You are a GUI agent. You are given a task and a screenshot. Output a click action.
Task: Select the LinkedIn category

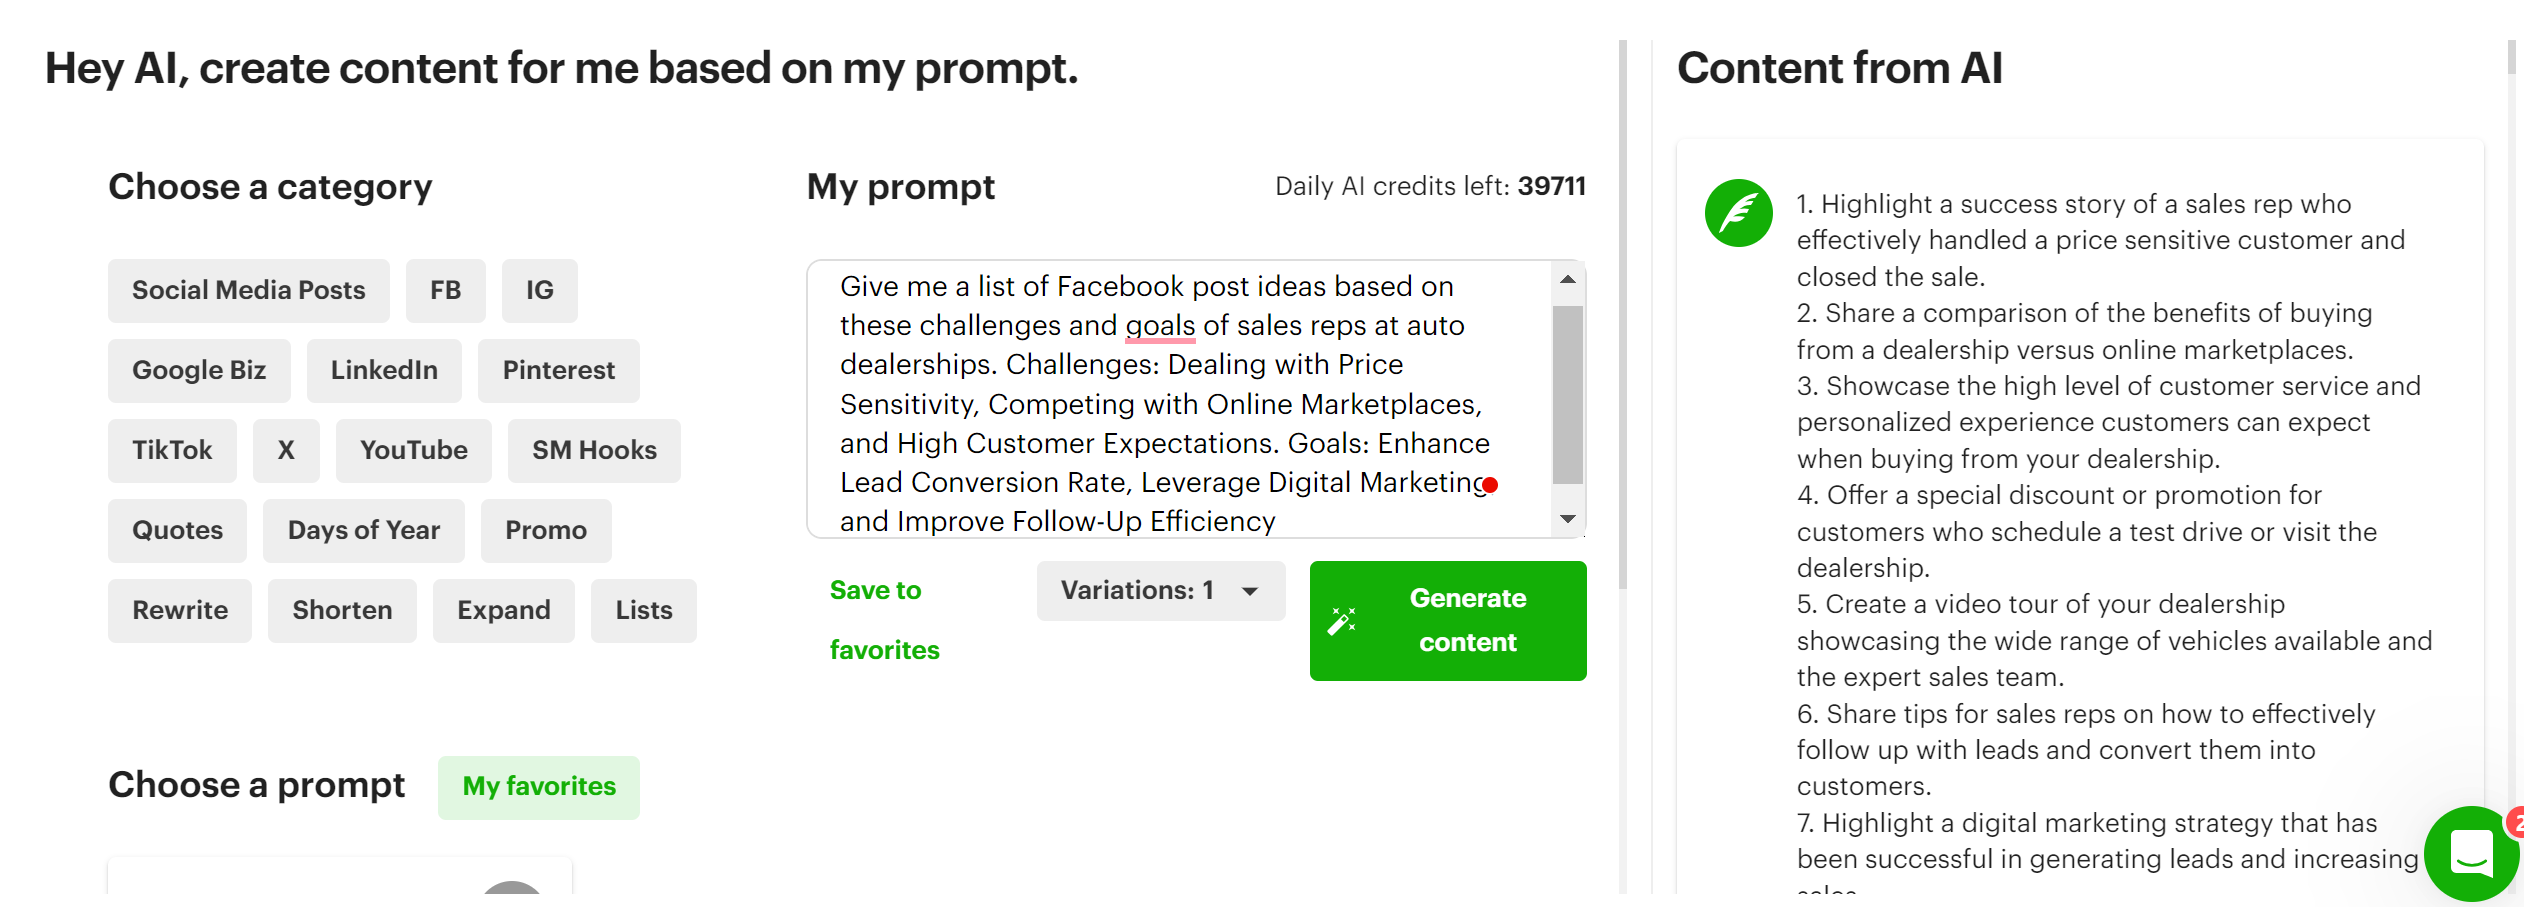[x=383, y=370]
